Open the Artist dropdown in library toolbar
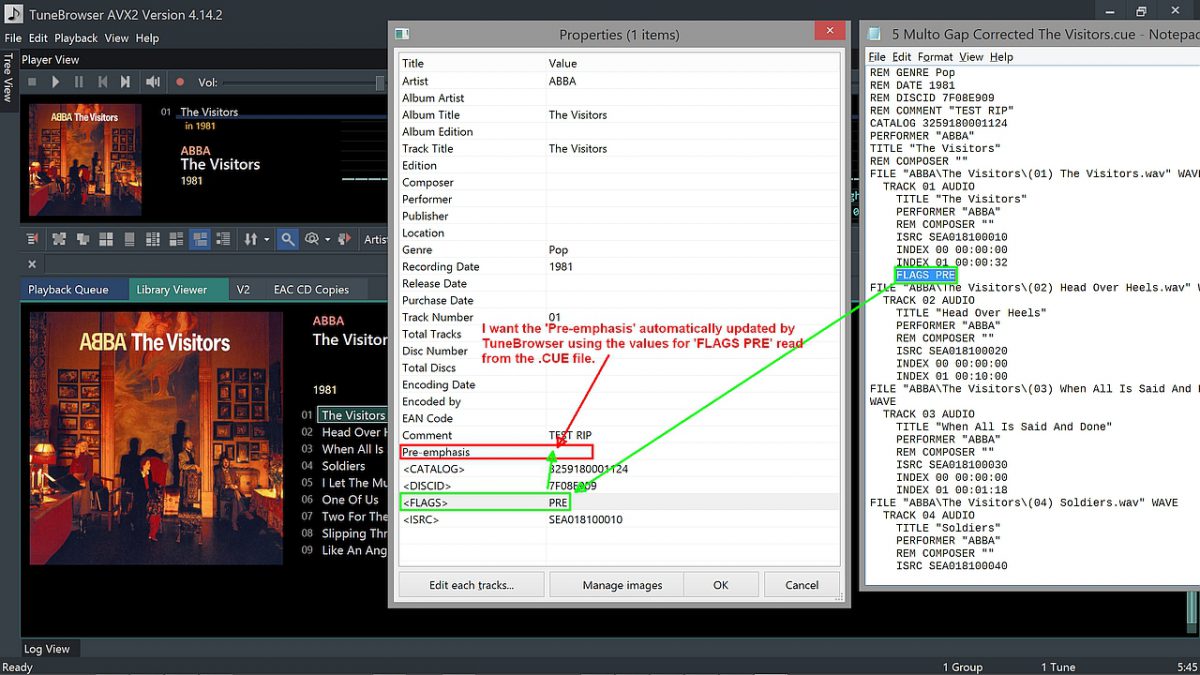 [375, 239]
